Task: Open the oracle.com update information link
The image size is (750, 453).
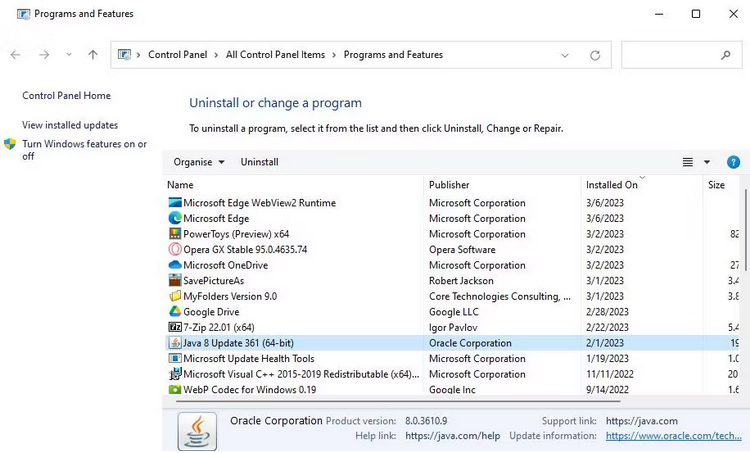Action: point(673,436)
